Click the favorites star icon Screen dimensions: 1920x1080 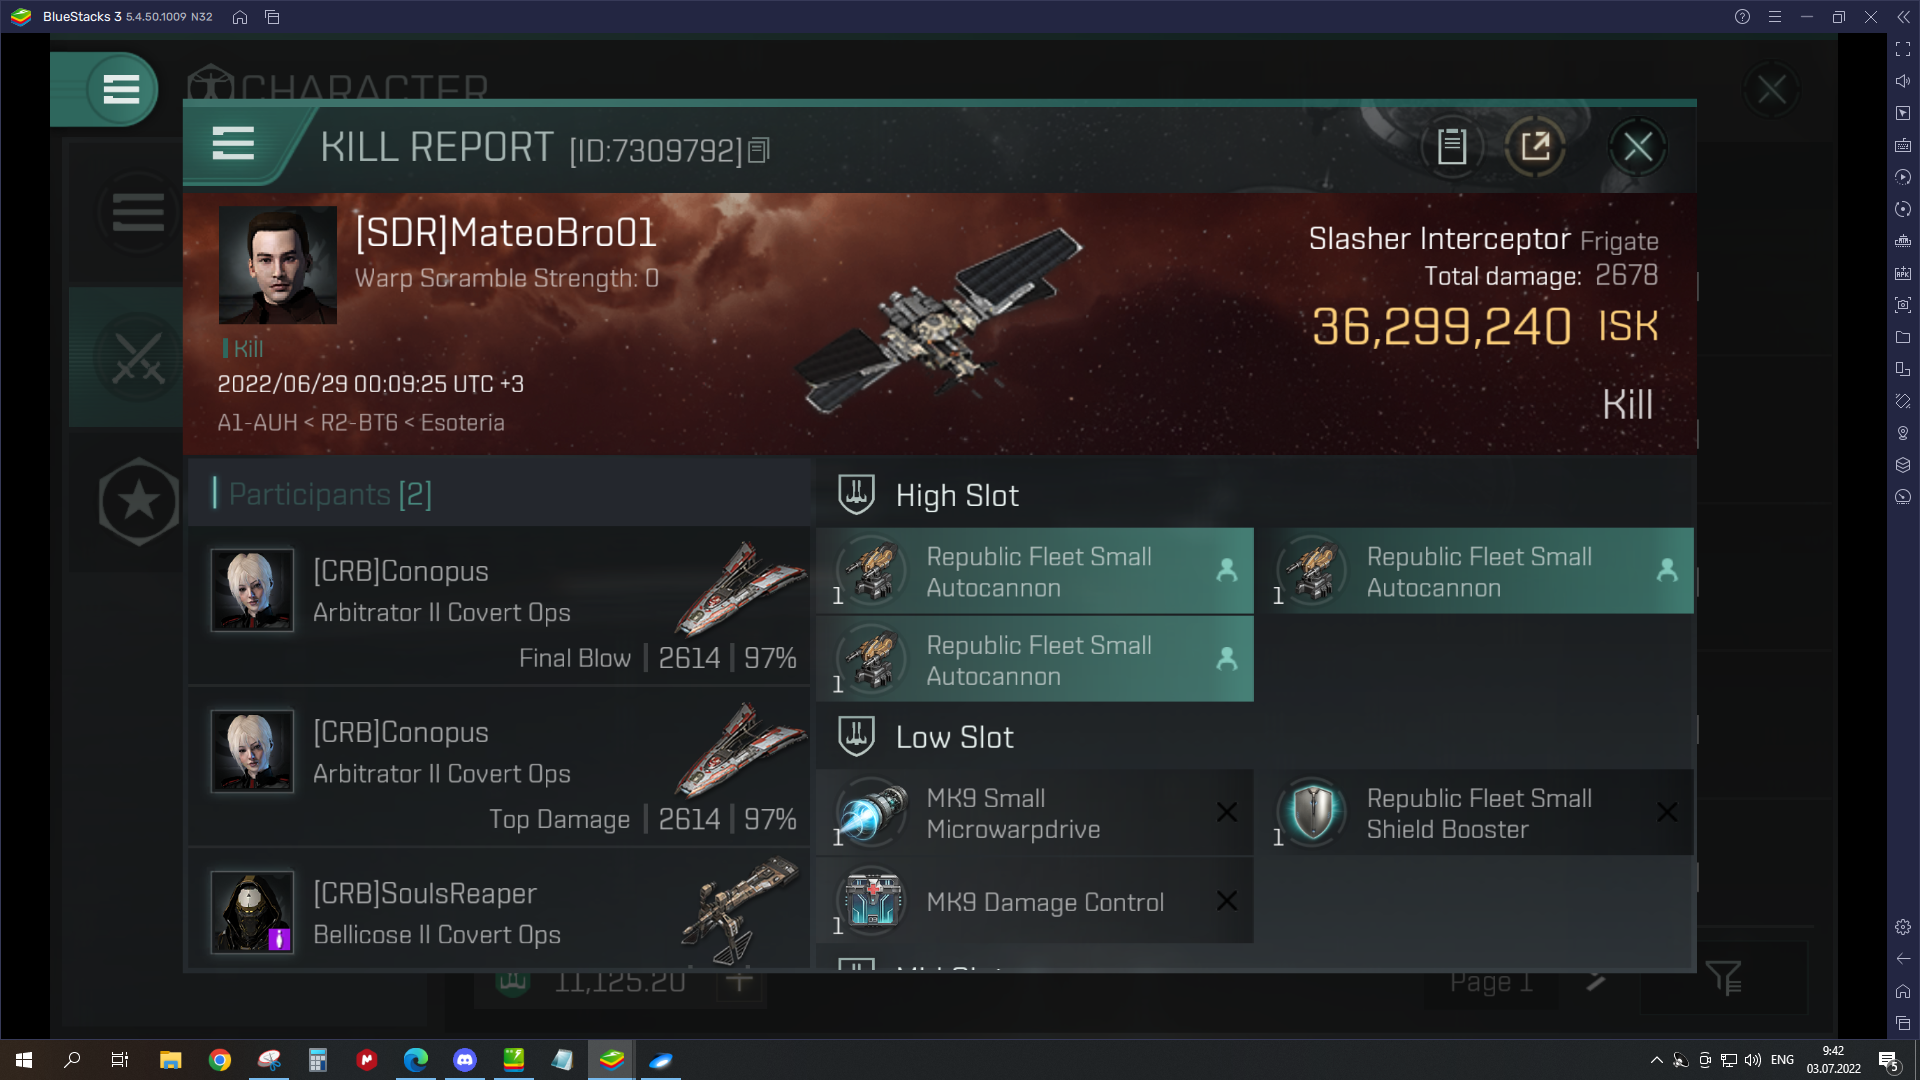click(137, 500)
